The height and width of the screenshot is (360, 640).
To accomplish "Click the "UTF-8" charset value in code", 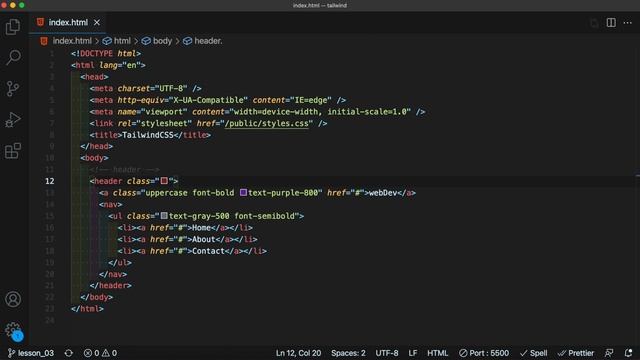I will click(x=171, y=88).
